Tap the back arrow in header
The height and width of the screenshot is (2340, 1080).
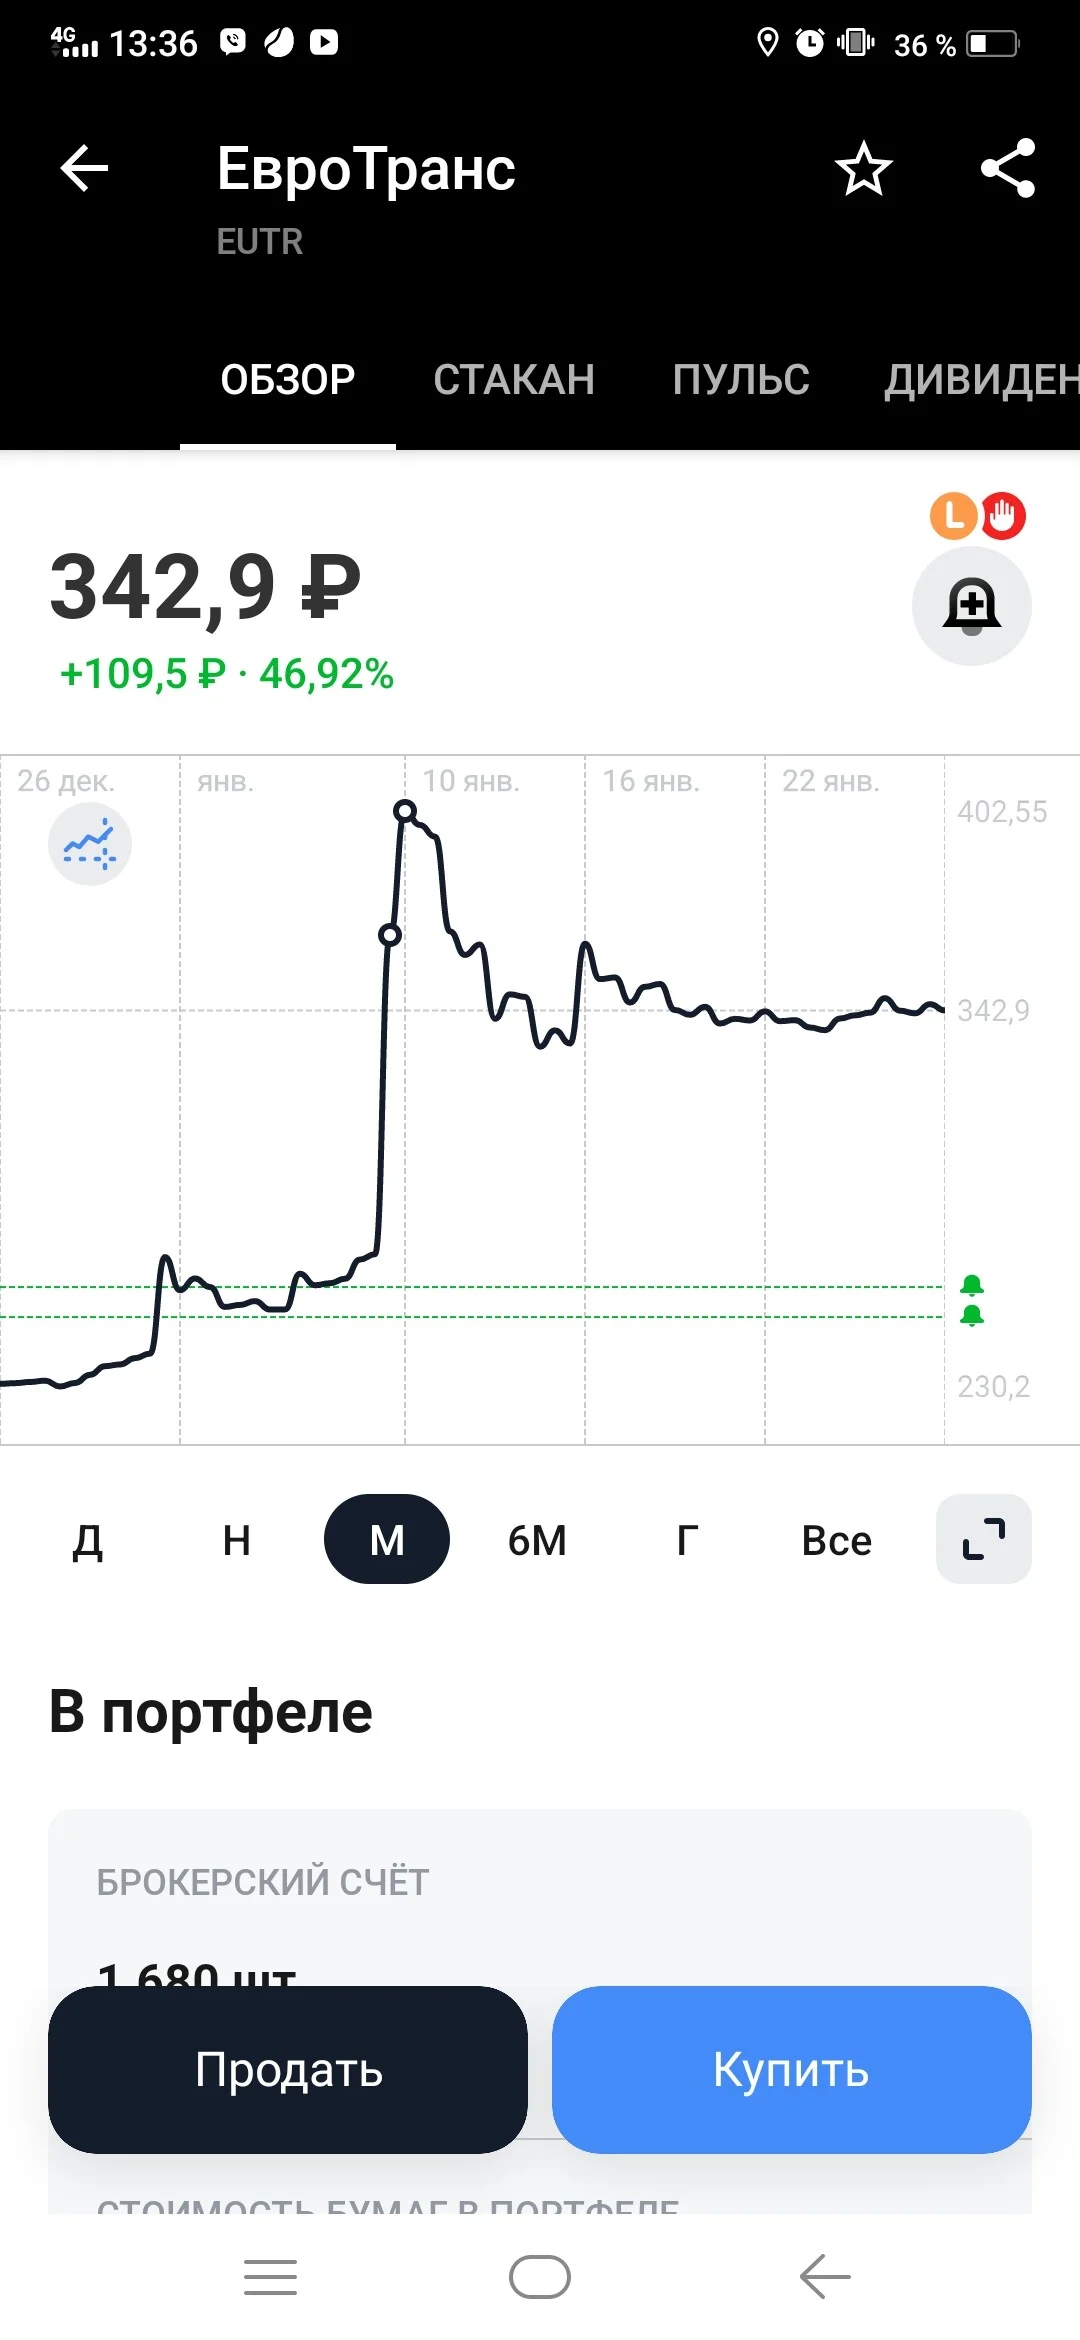[84, 168]
